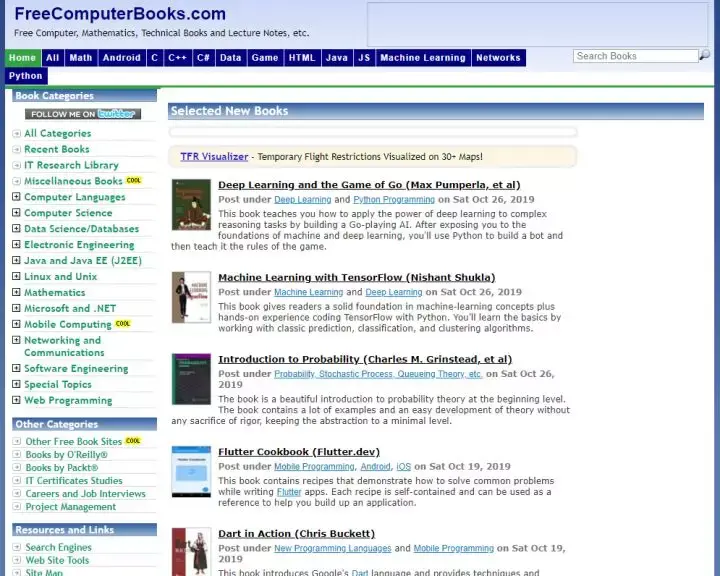Expand Special Topics category
This screenshot has height=576, width=720.
[16, 384]
